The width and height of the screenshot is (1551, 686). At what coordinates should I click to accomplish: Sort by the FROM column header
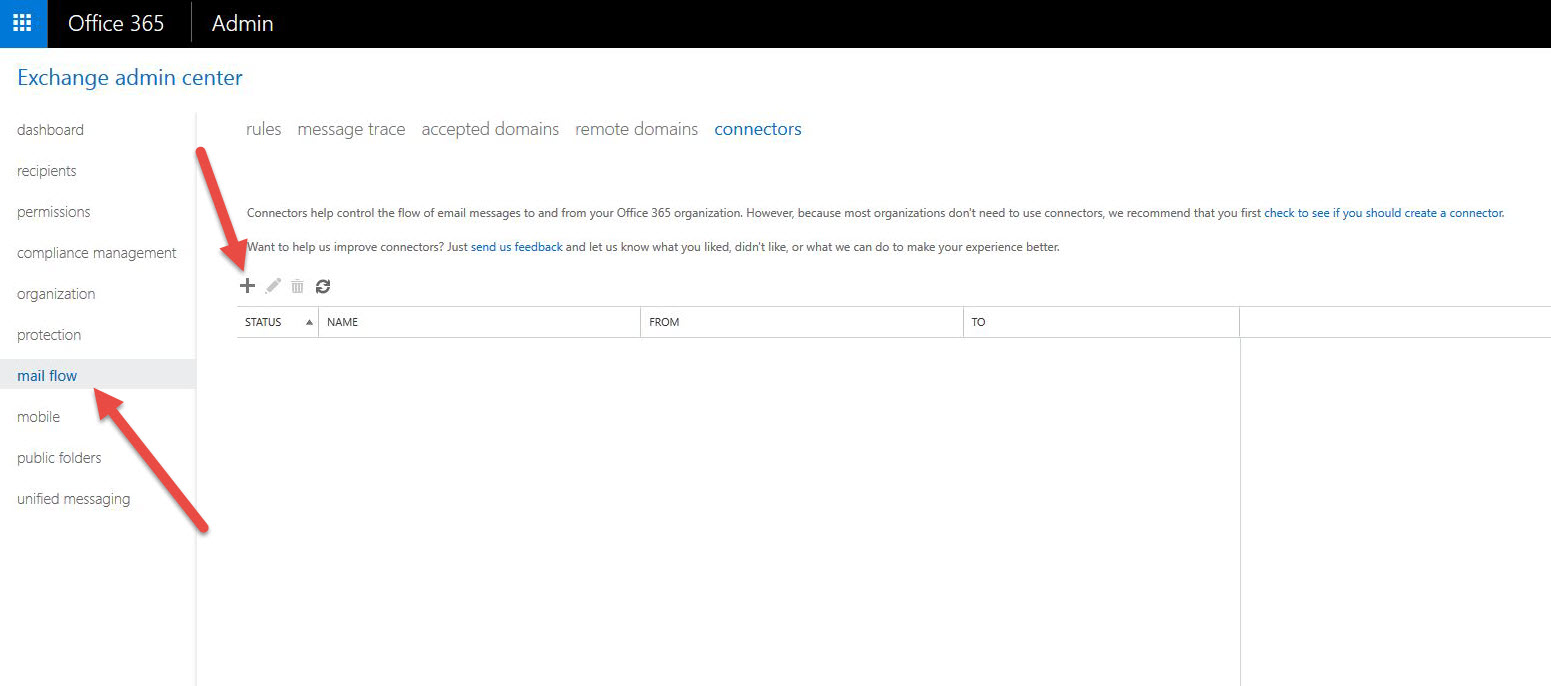[x=801, y=322]
